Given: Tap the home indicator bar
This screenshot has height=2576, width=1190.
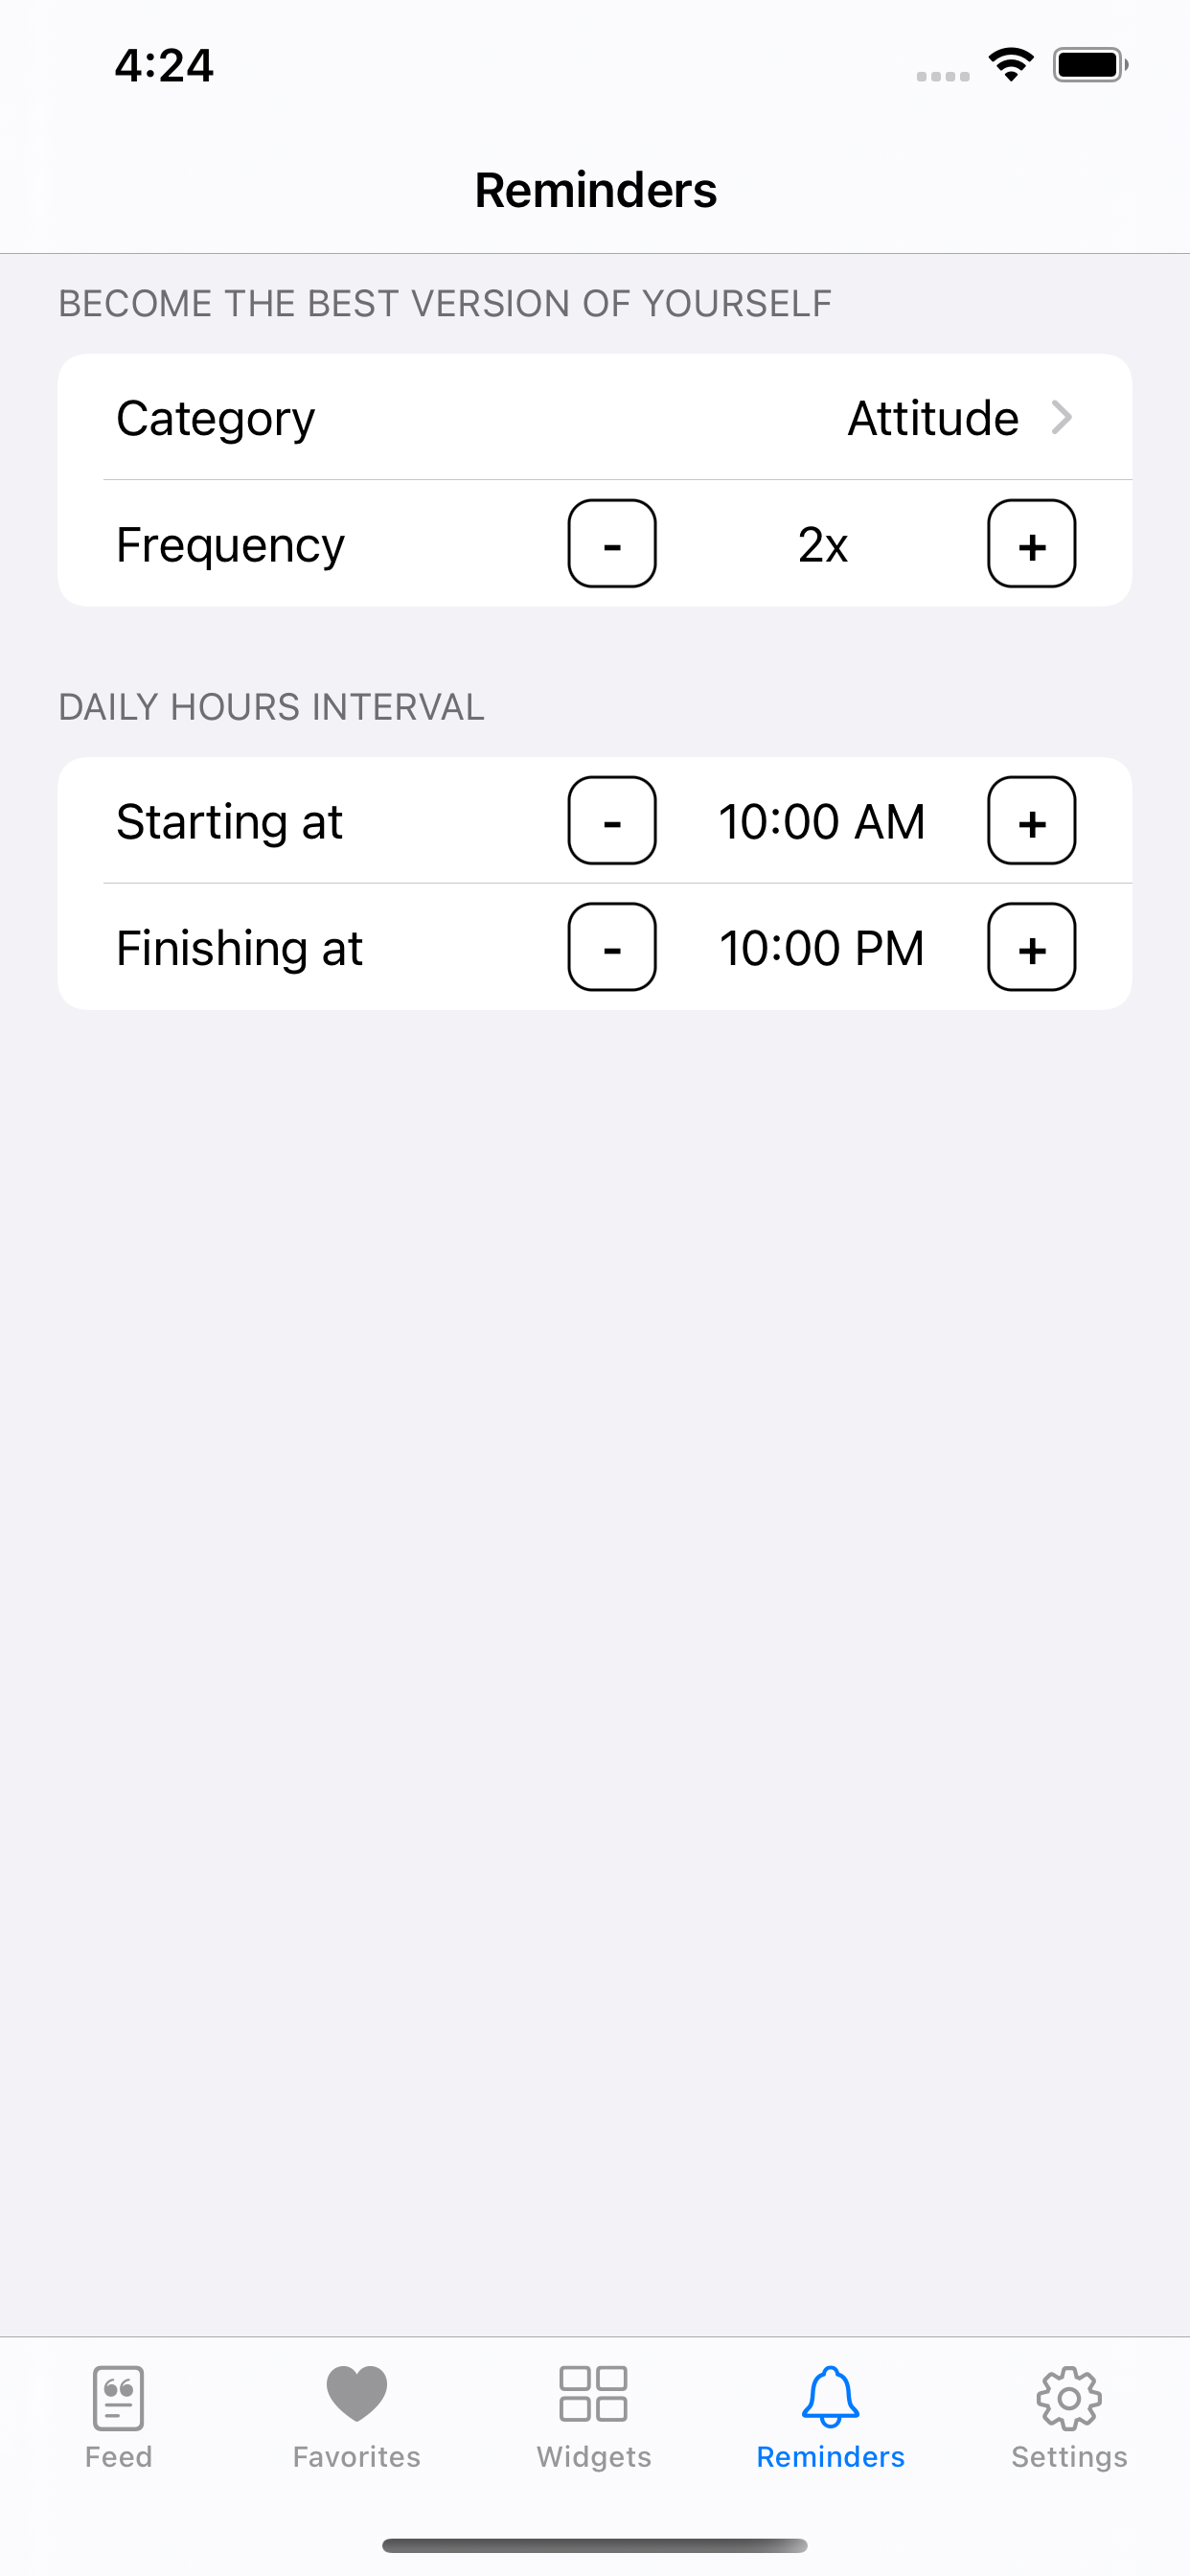Looking at the screenshot, I should click(594, 2545).
